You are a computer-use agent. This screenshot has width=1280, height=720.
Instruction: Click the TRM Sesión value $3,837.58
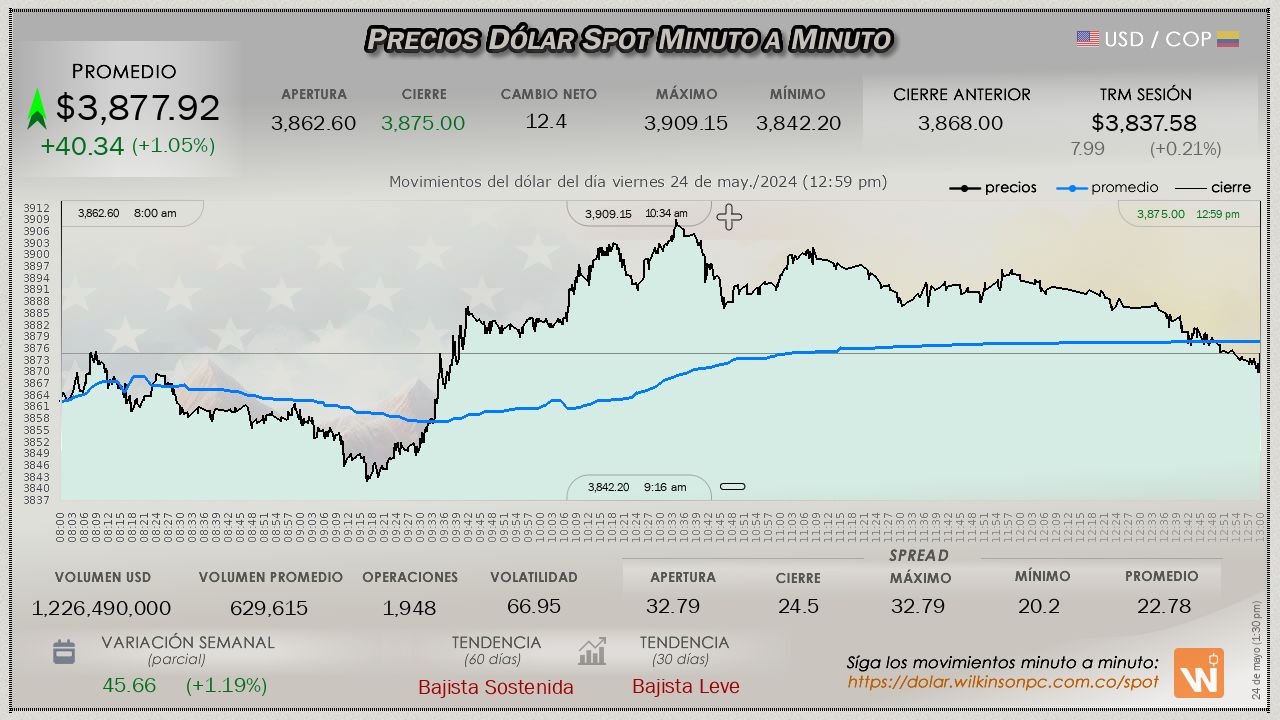tap(1144, 123)
